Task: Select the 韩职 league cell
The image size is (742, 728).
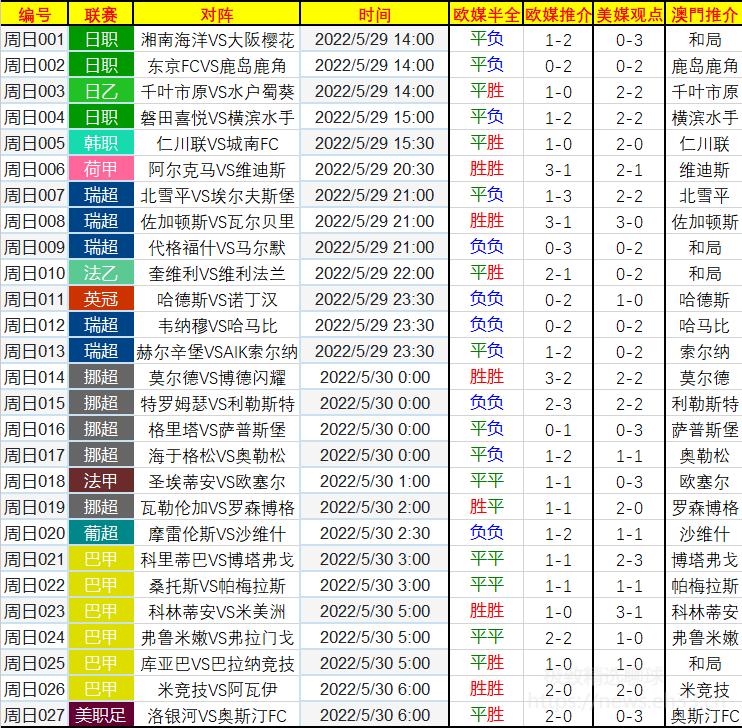Action: (x=101, y=143)
